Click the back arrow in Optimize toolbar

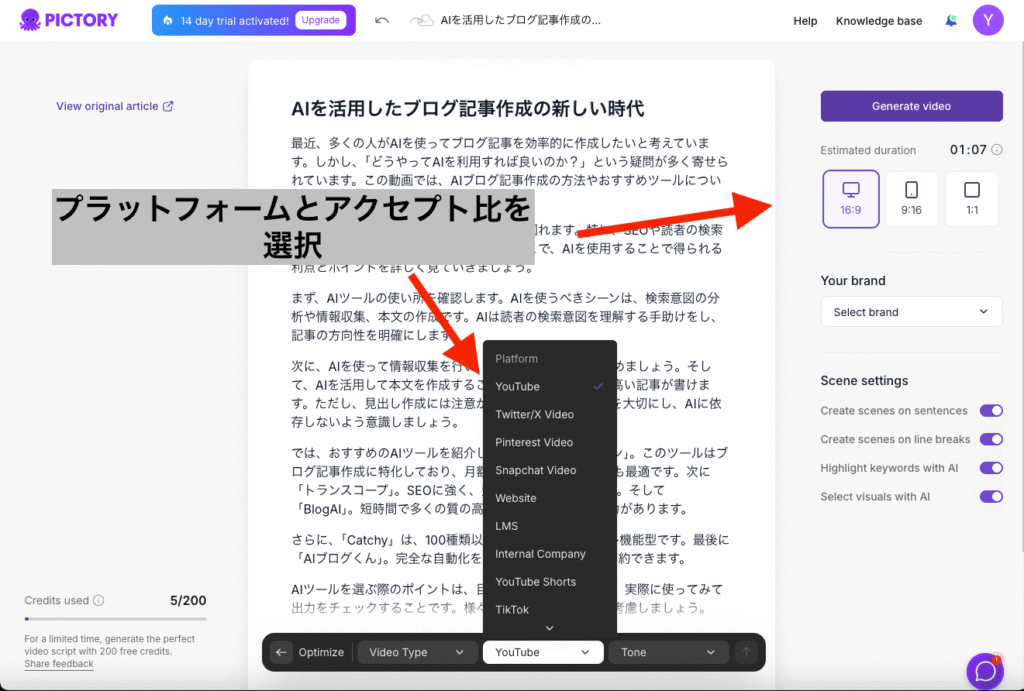[x=281, y=652]
